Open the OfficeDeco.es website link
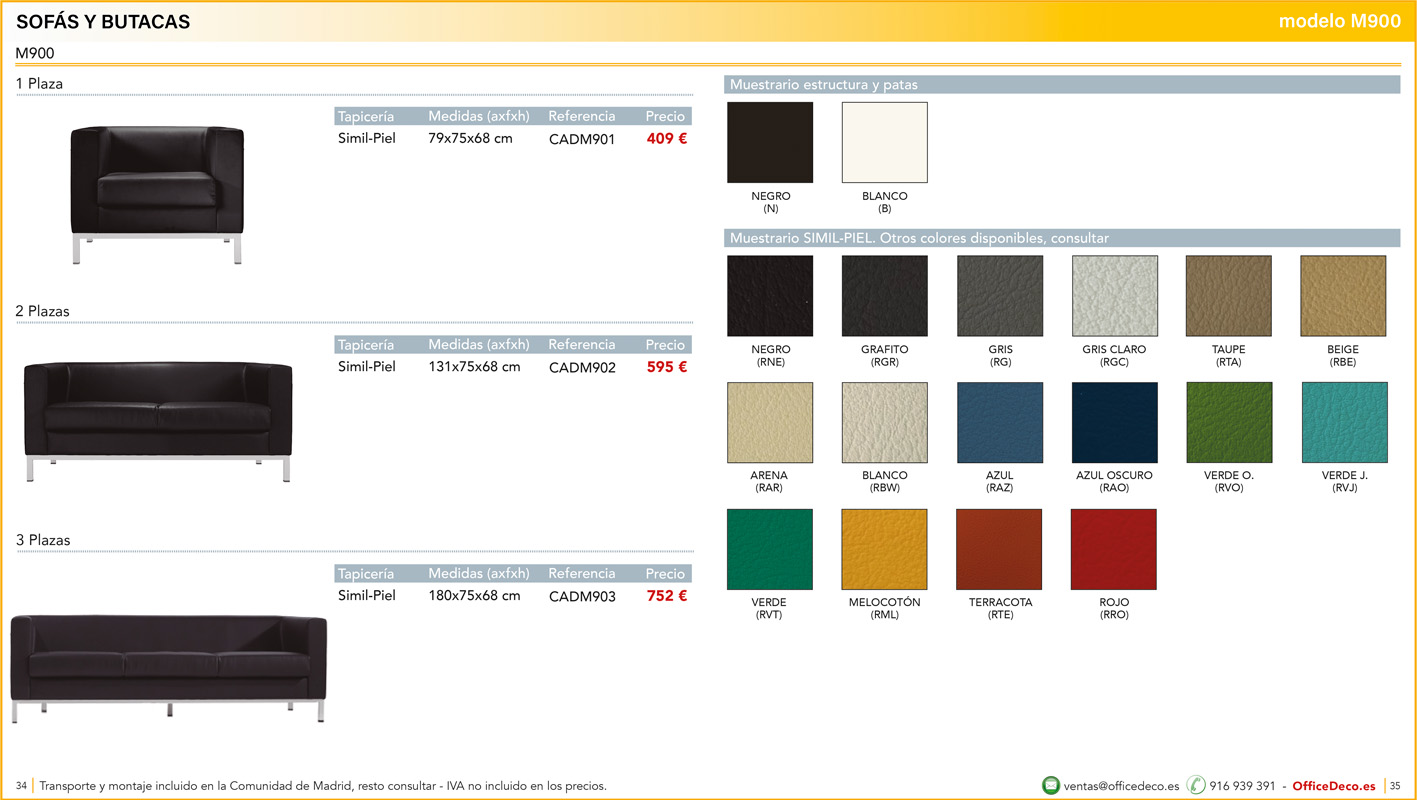1417x800 pixels. 1334,786
